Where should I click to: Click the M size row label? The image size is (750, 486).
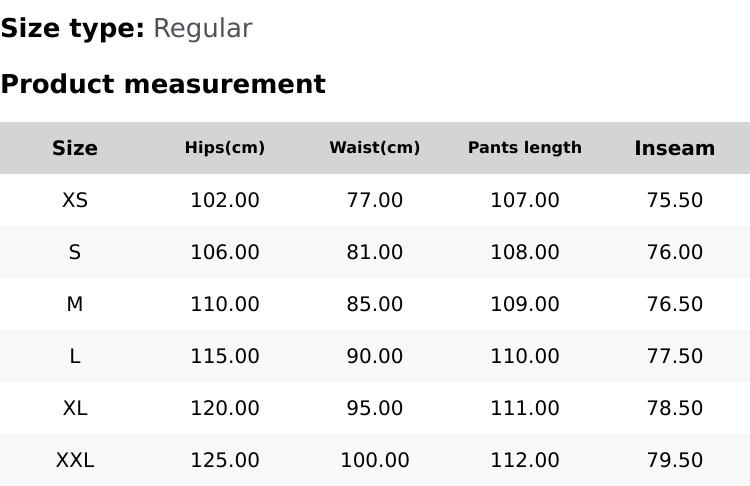point(75,304)
